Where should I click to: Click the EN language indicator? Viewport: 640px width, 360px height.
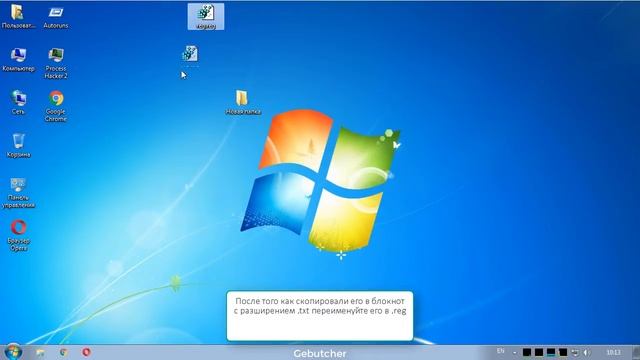[x=500, y=351]
